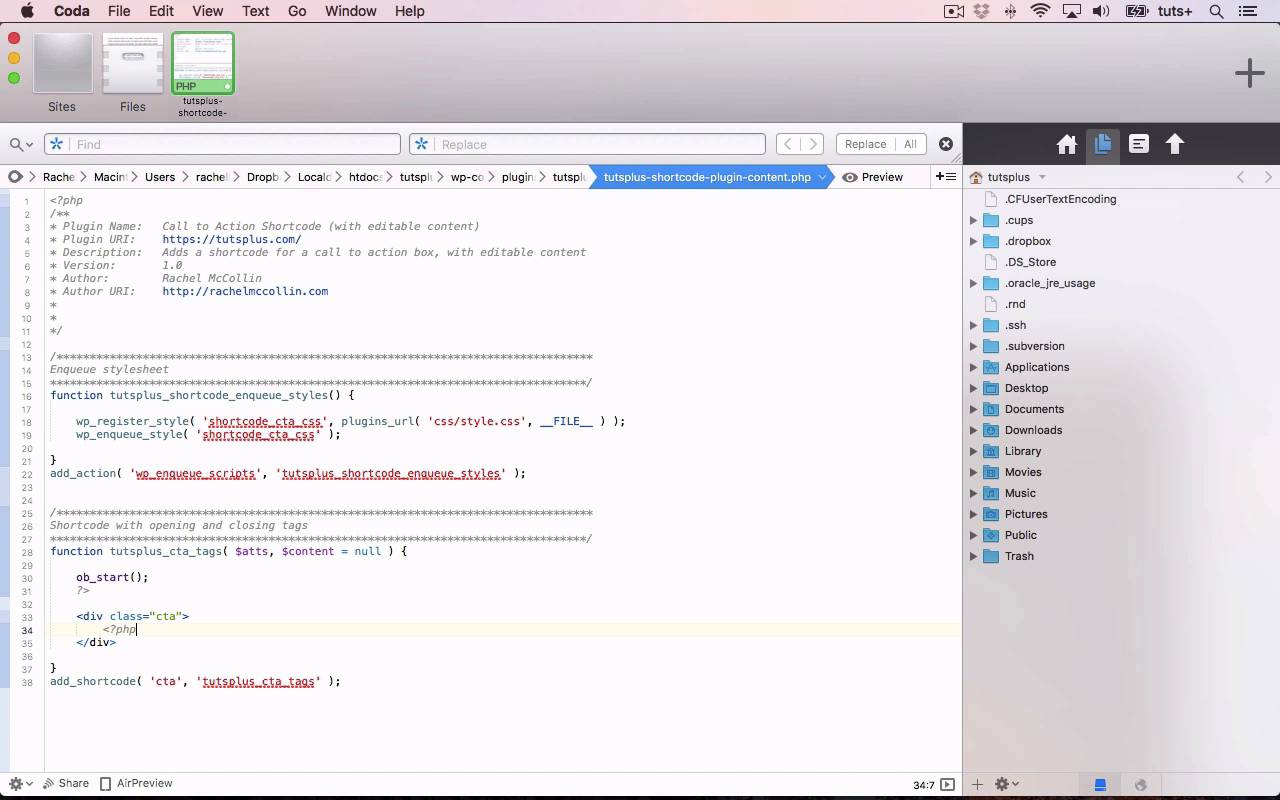This screenshot has height=800, width=1280.
Task: Switch sidebar to Files browser icon
Action: tap(1103, 145)
